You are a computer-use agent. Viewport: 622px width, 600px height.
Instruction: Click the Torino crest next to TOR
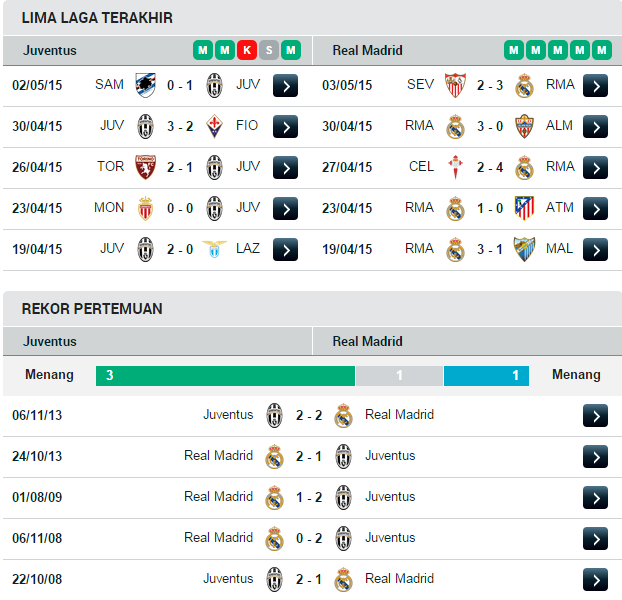145,167
